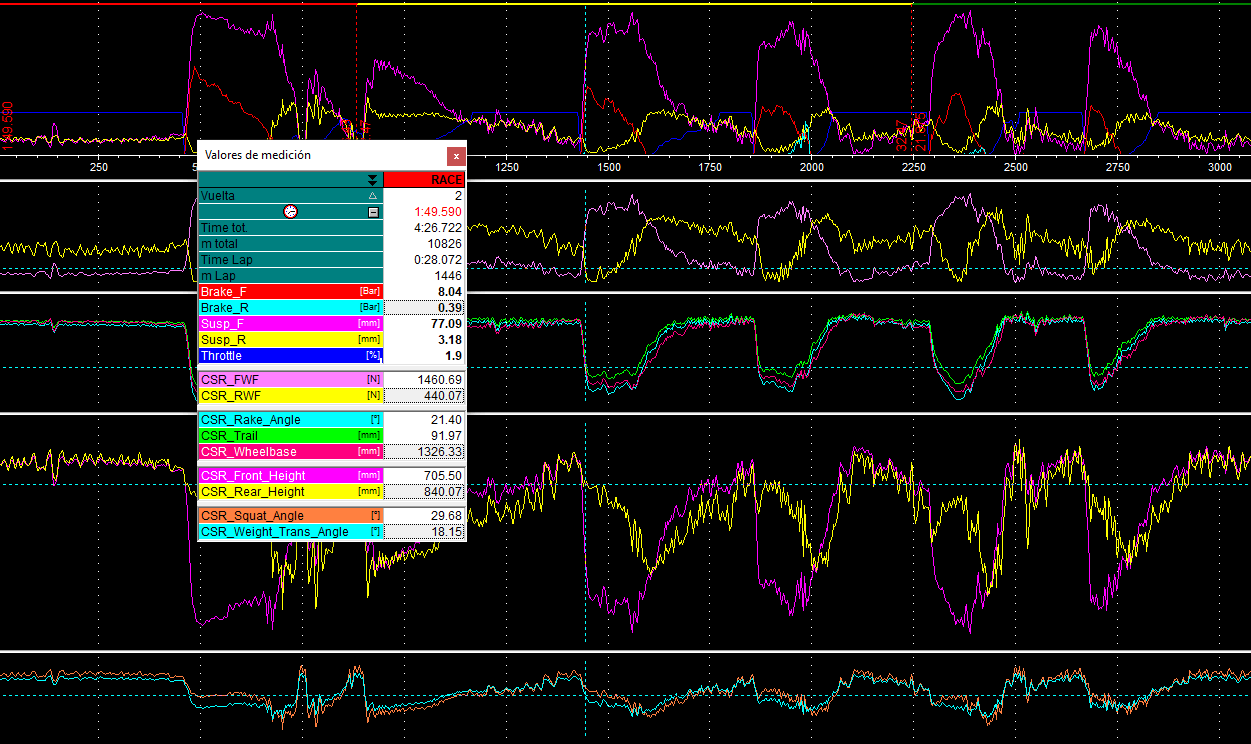This screenshot has height=744, width=1251.
Task: Close the Valores de medición window
Action: 456,156
